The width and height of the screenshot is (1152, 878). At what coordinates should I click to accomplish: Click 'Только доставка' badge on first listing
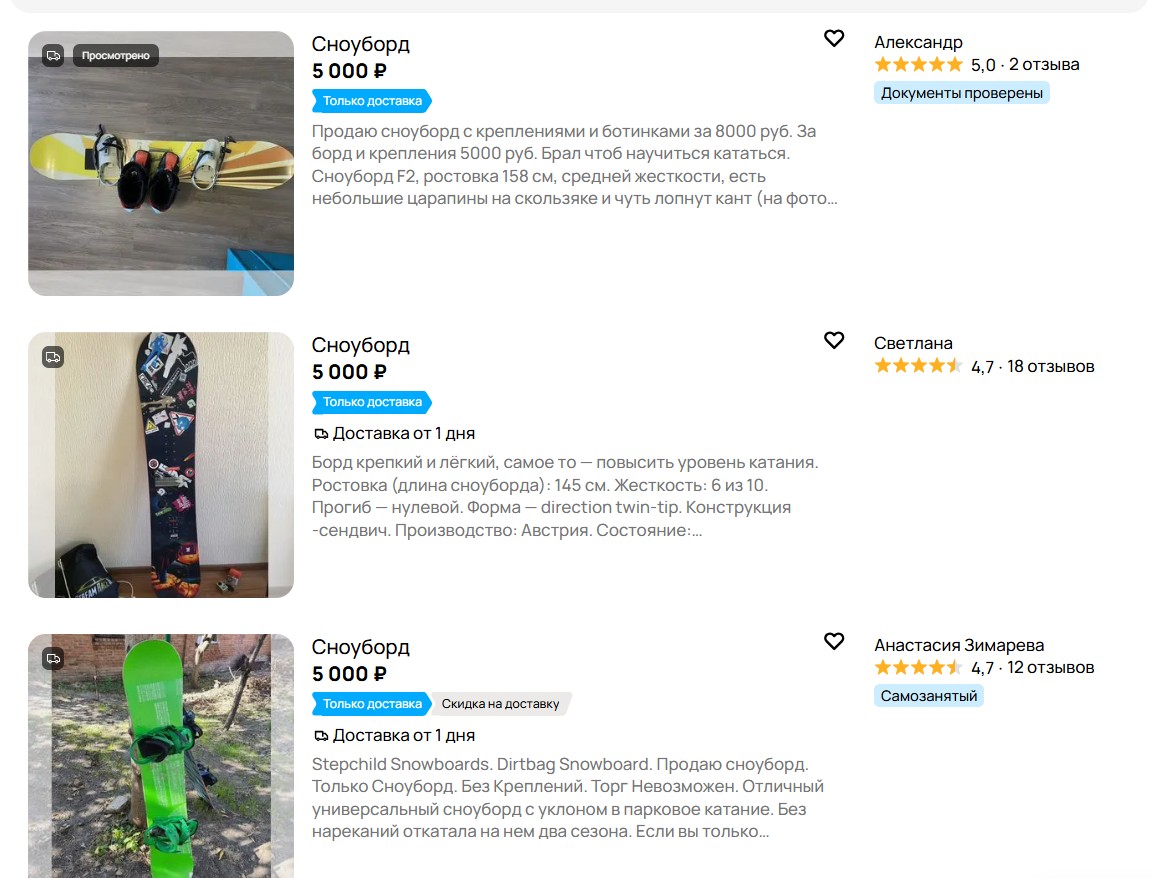point(372,101)
